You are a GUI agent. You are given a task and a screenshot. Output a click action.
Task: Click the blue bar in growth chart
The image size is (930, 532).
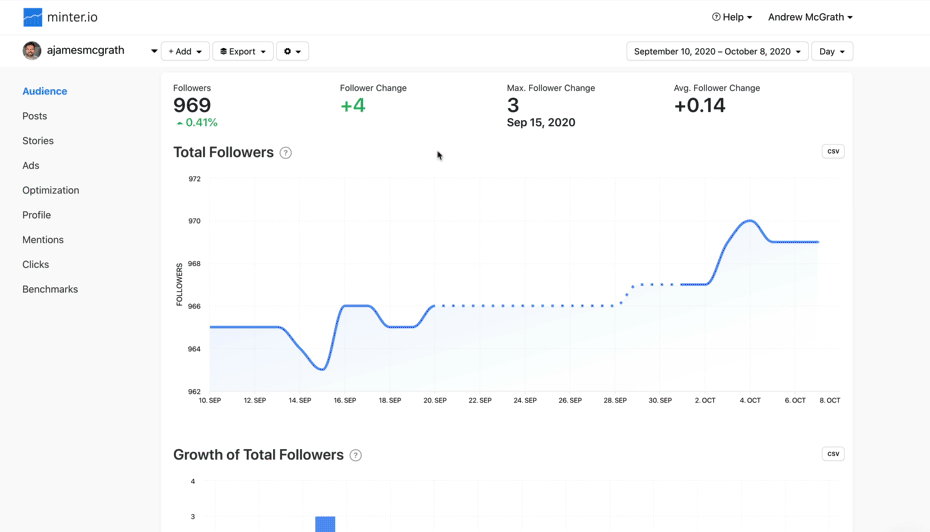click(x=325, y=524)
